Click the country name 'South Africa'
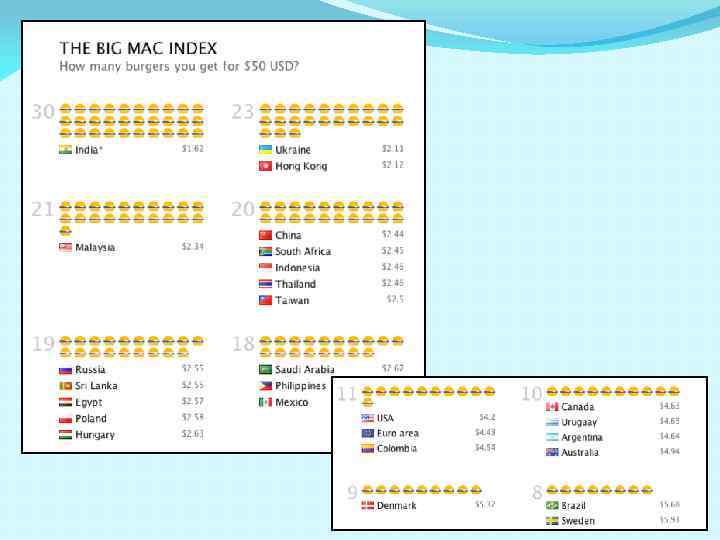 point(303,252)
